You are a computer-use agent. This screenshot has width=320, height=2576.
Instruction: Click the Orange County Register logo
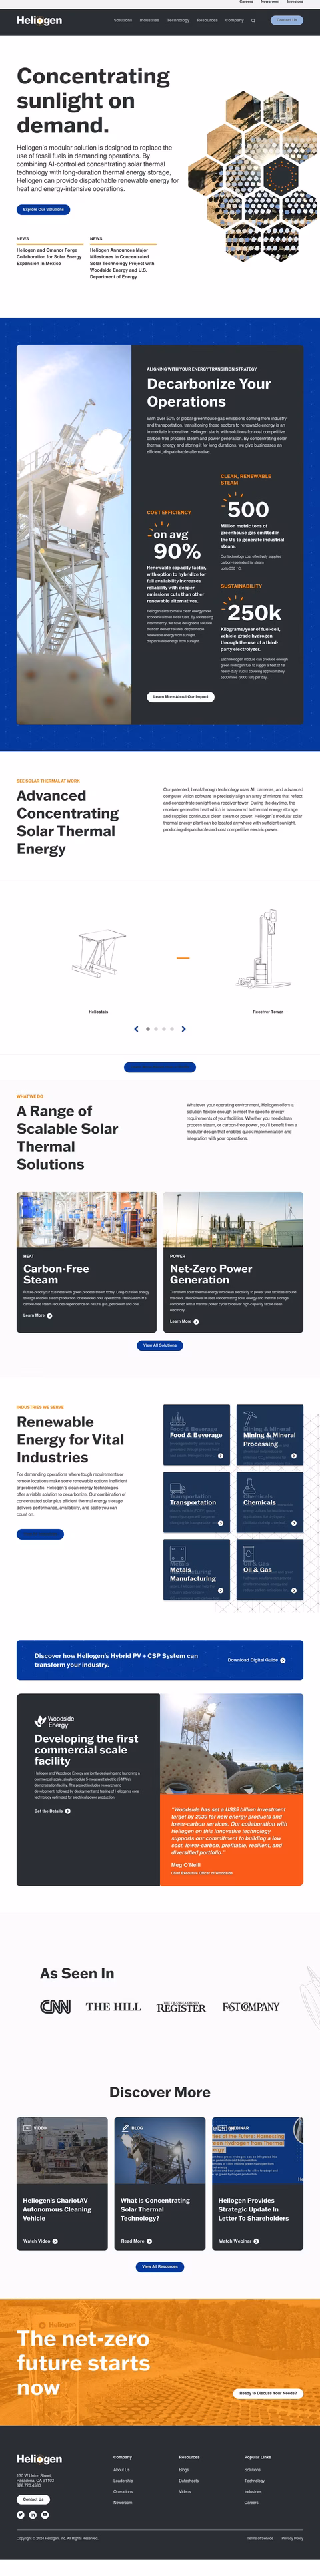181,2006
